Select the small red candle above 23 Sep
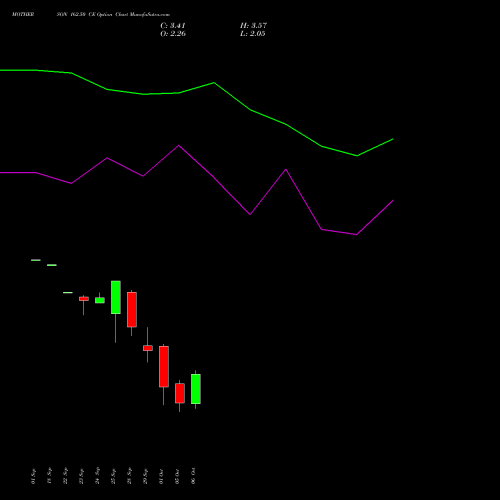Screen dimensions: 500x500 [84, 299]
